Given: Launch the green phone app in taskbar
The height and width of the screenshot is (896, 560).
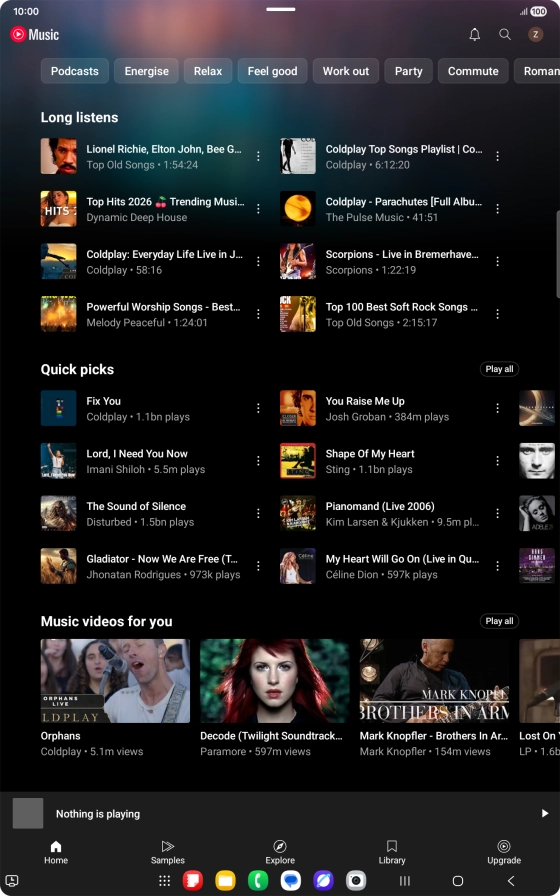Looking at the screenshot, I should [258, 881].
